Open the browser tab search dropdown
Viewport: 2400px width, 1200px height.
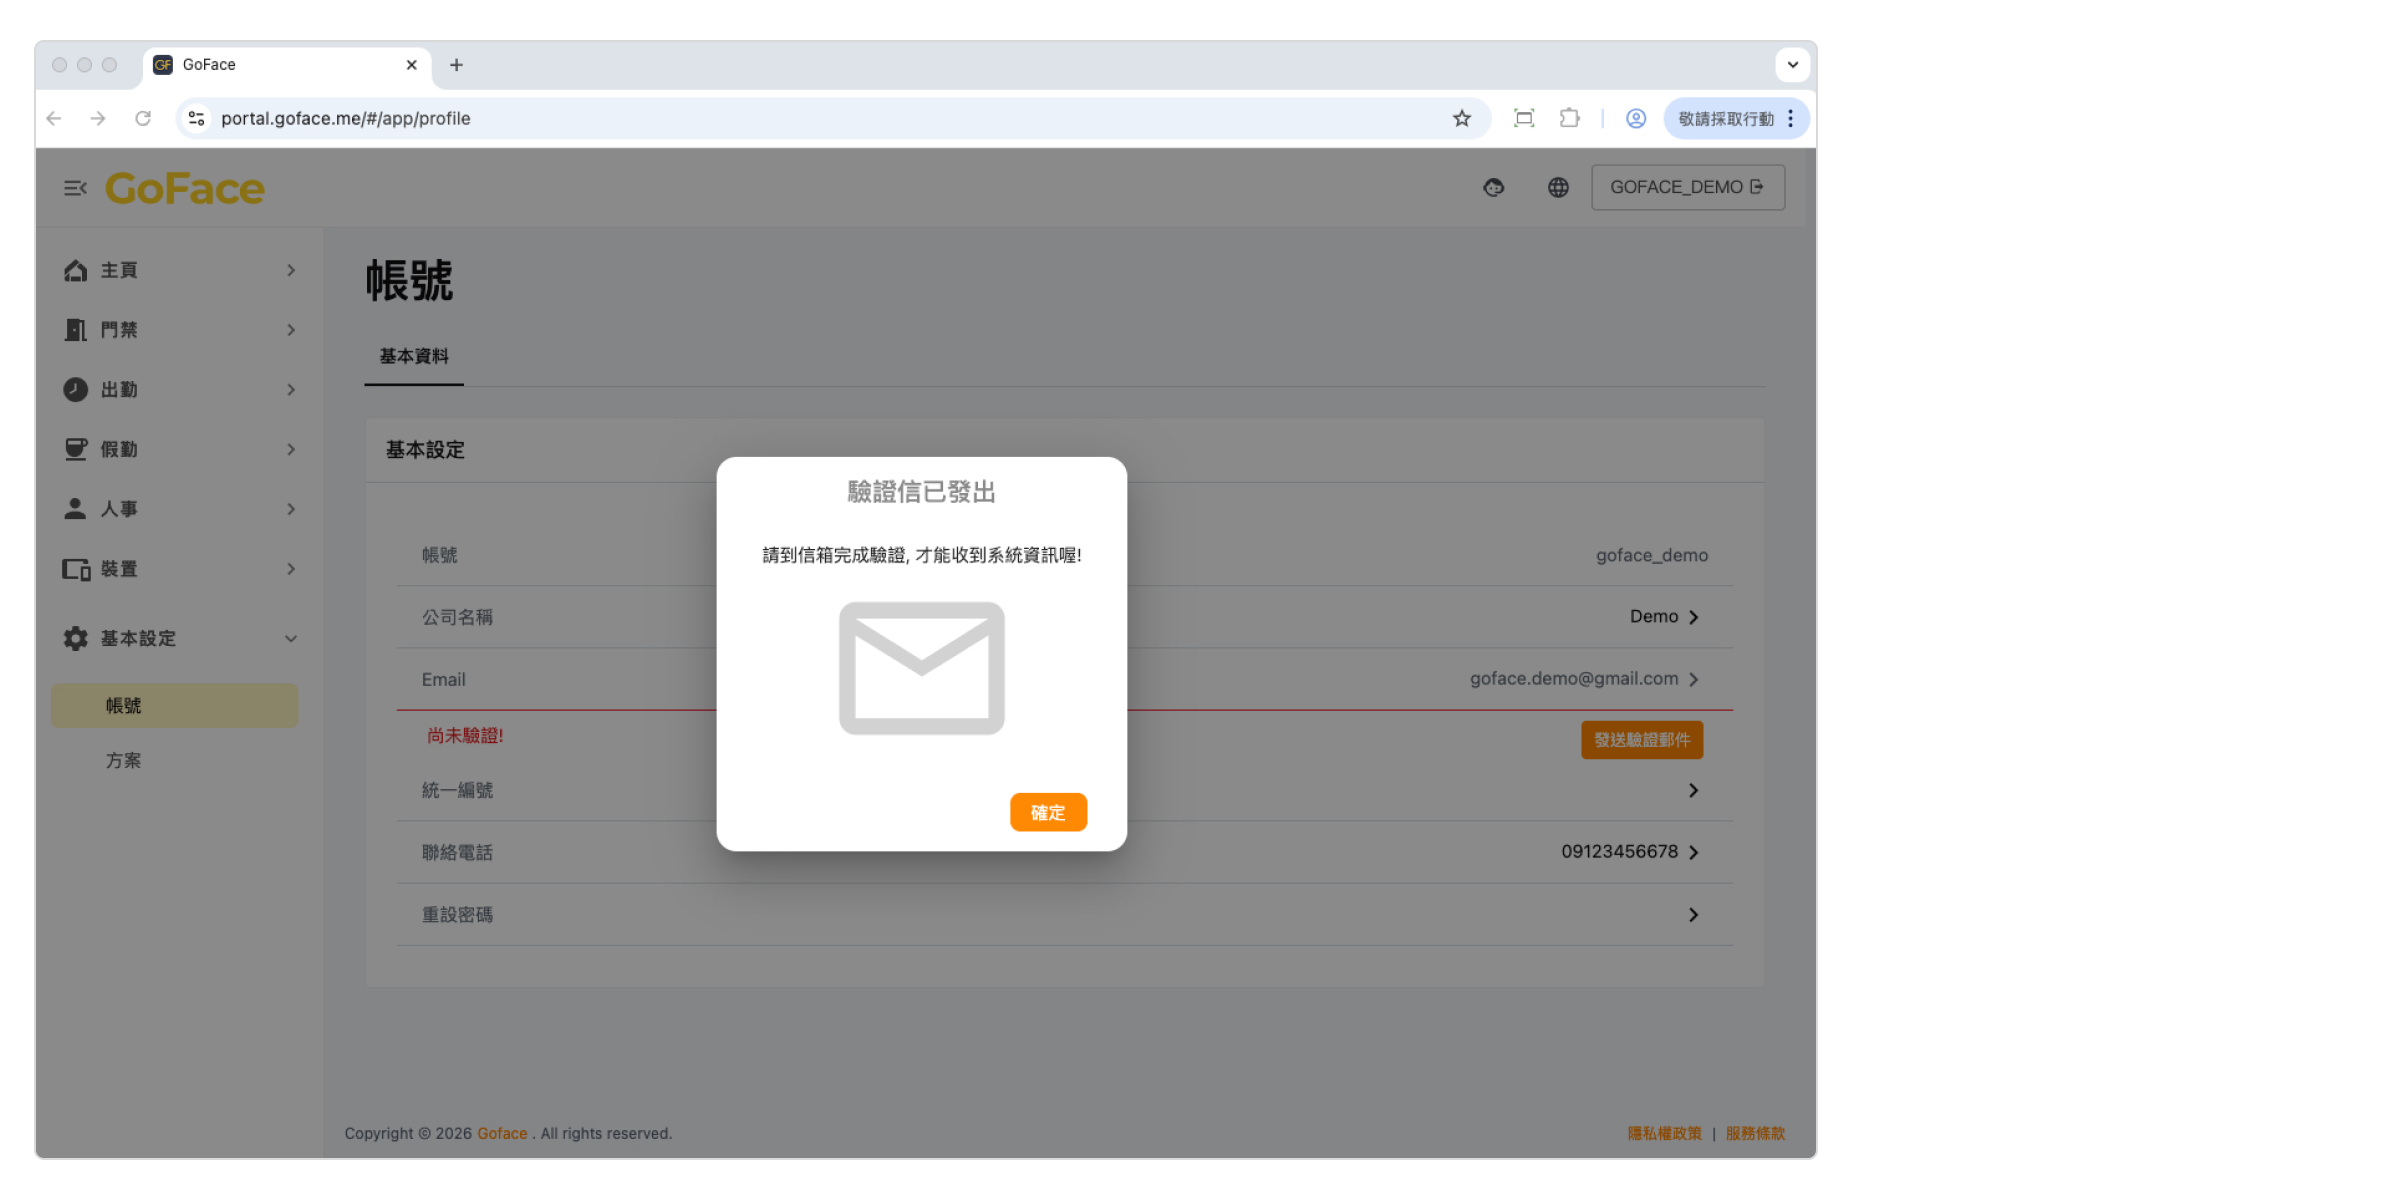1792,65
